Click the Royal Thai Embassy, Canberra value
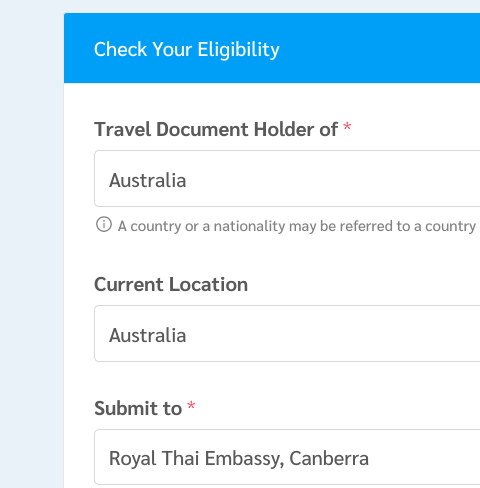Image resolution: width=480 pixels, height=488 pixels. 239,458
